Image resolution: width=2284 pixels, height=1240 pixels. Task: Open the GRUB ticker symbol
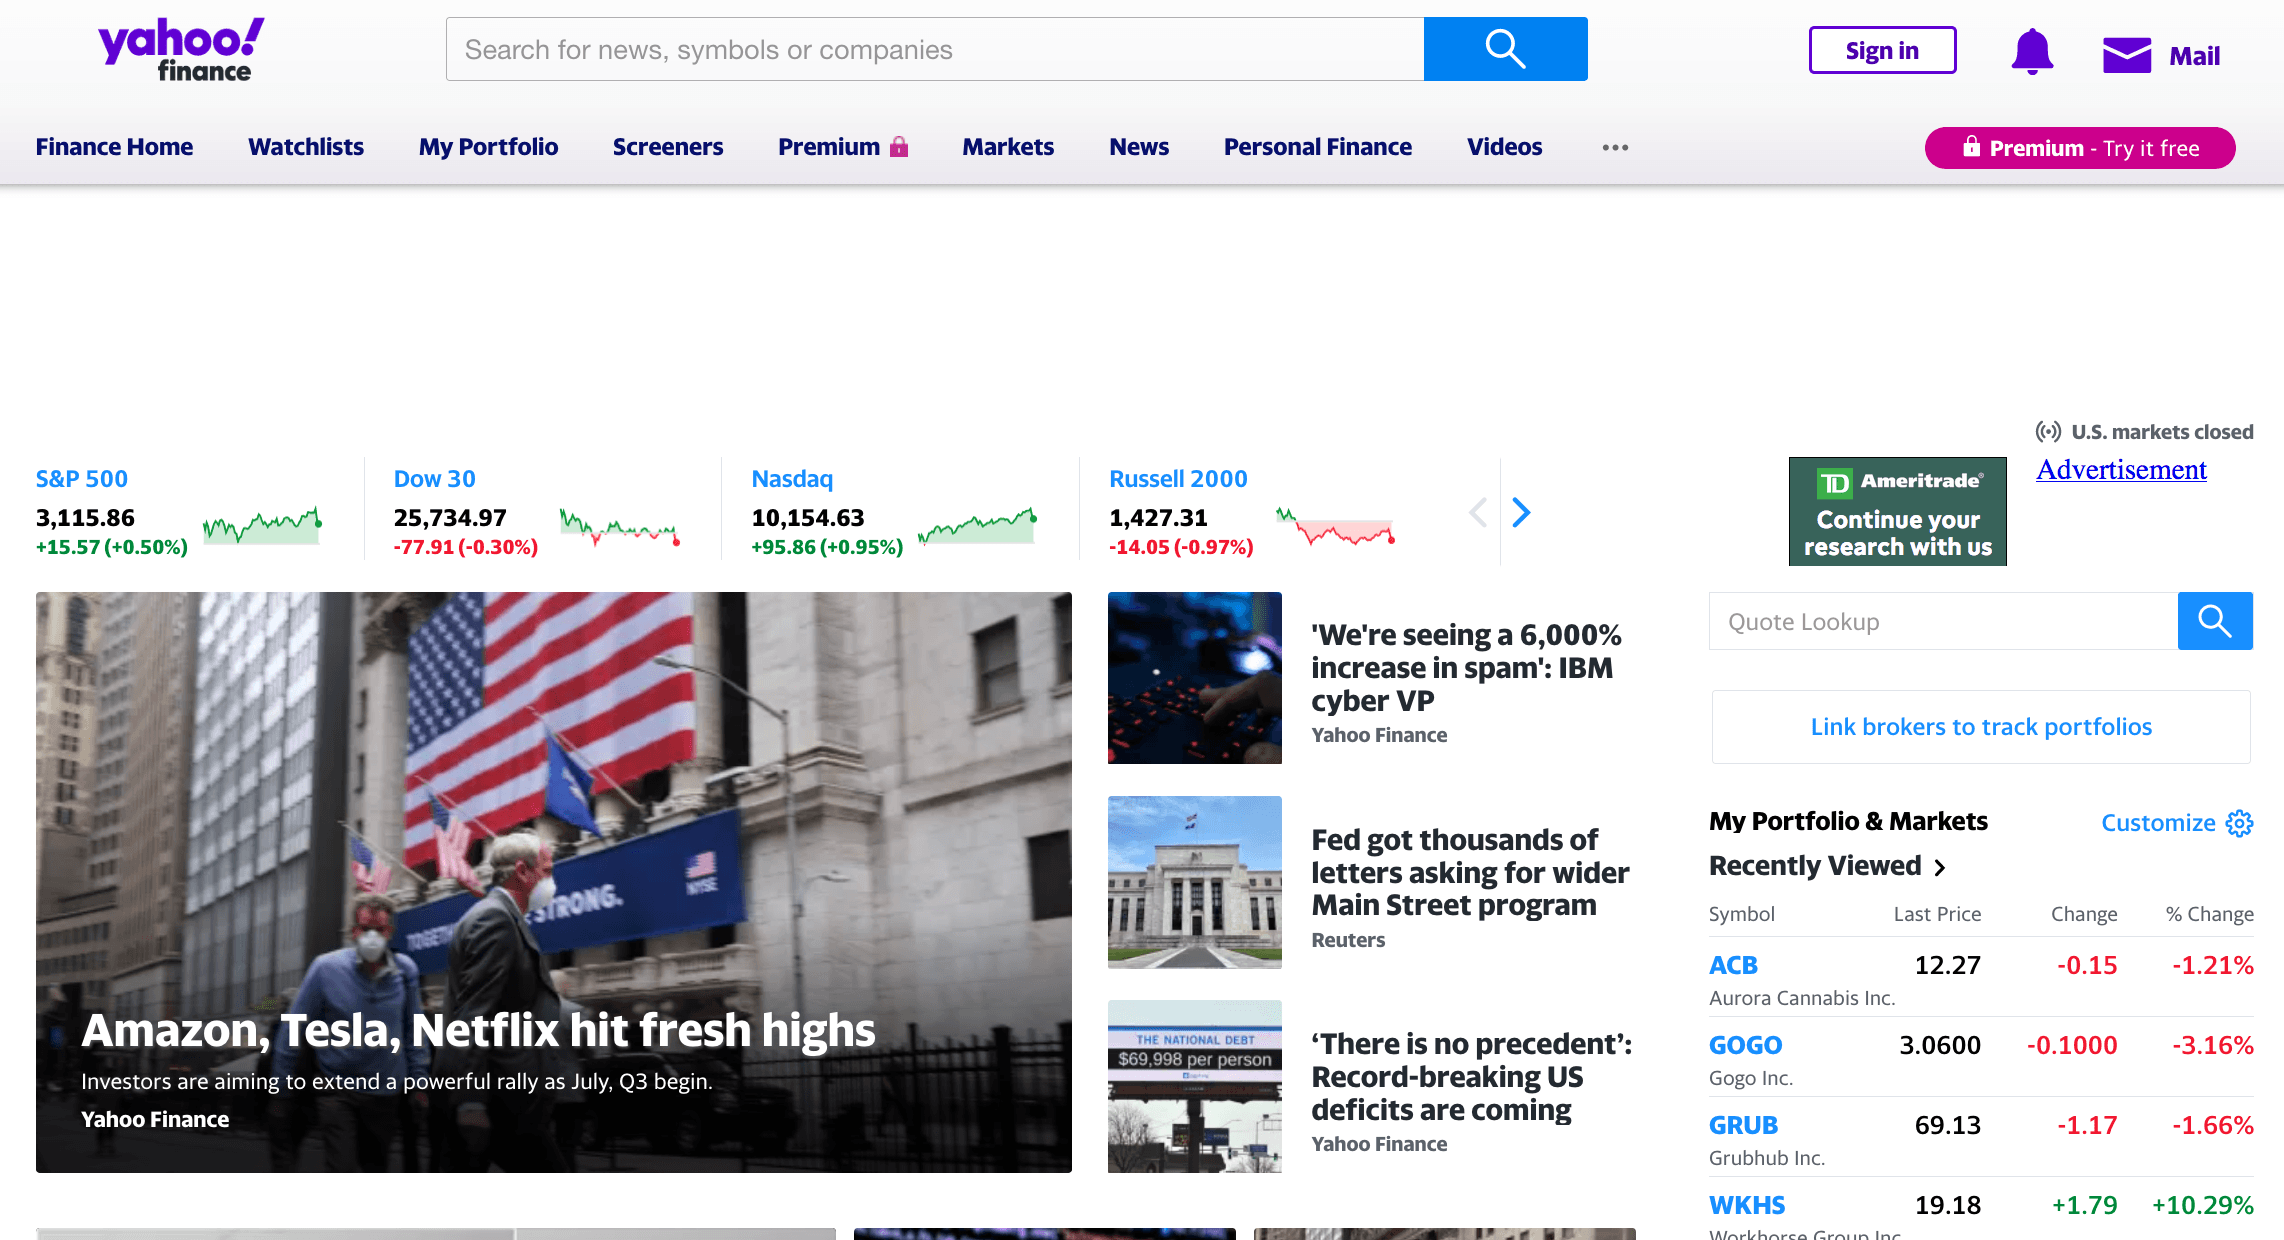1743,1125
